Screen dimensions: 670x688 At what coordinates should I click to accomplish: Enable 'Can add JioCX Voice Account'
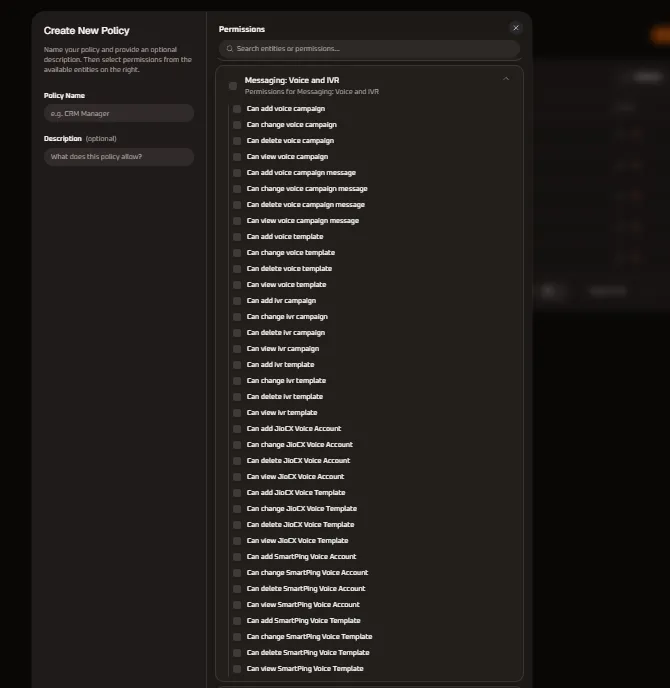[237, 429]
